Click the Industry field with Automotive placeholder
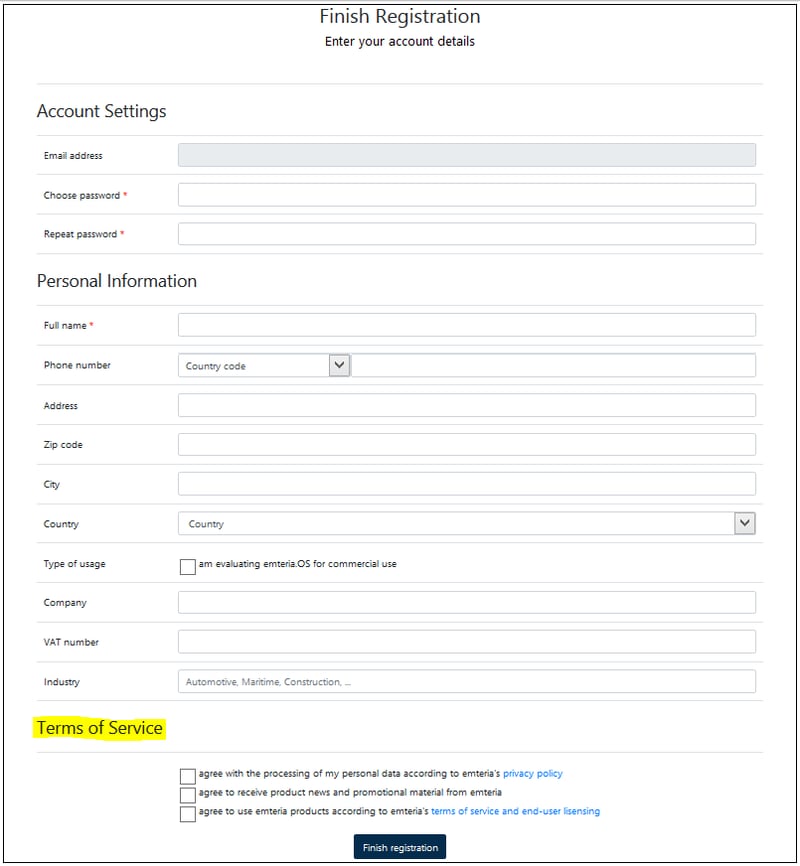Viewport: 800px width, 866px height. click(466, 681)
